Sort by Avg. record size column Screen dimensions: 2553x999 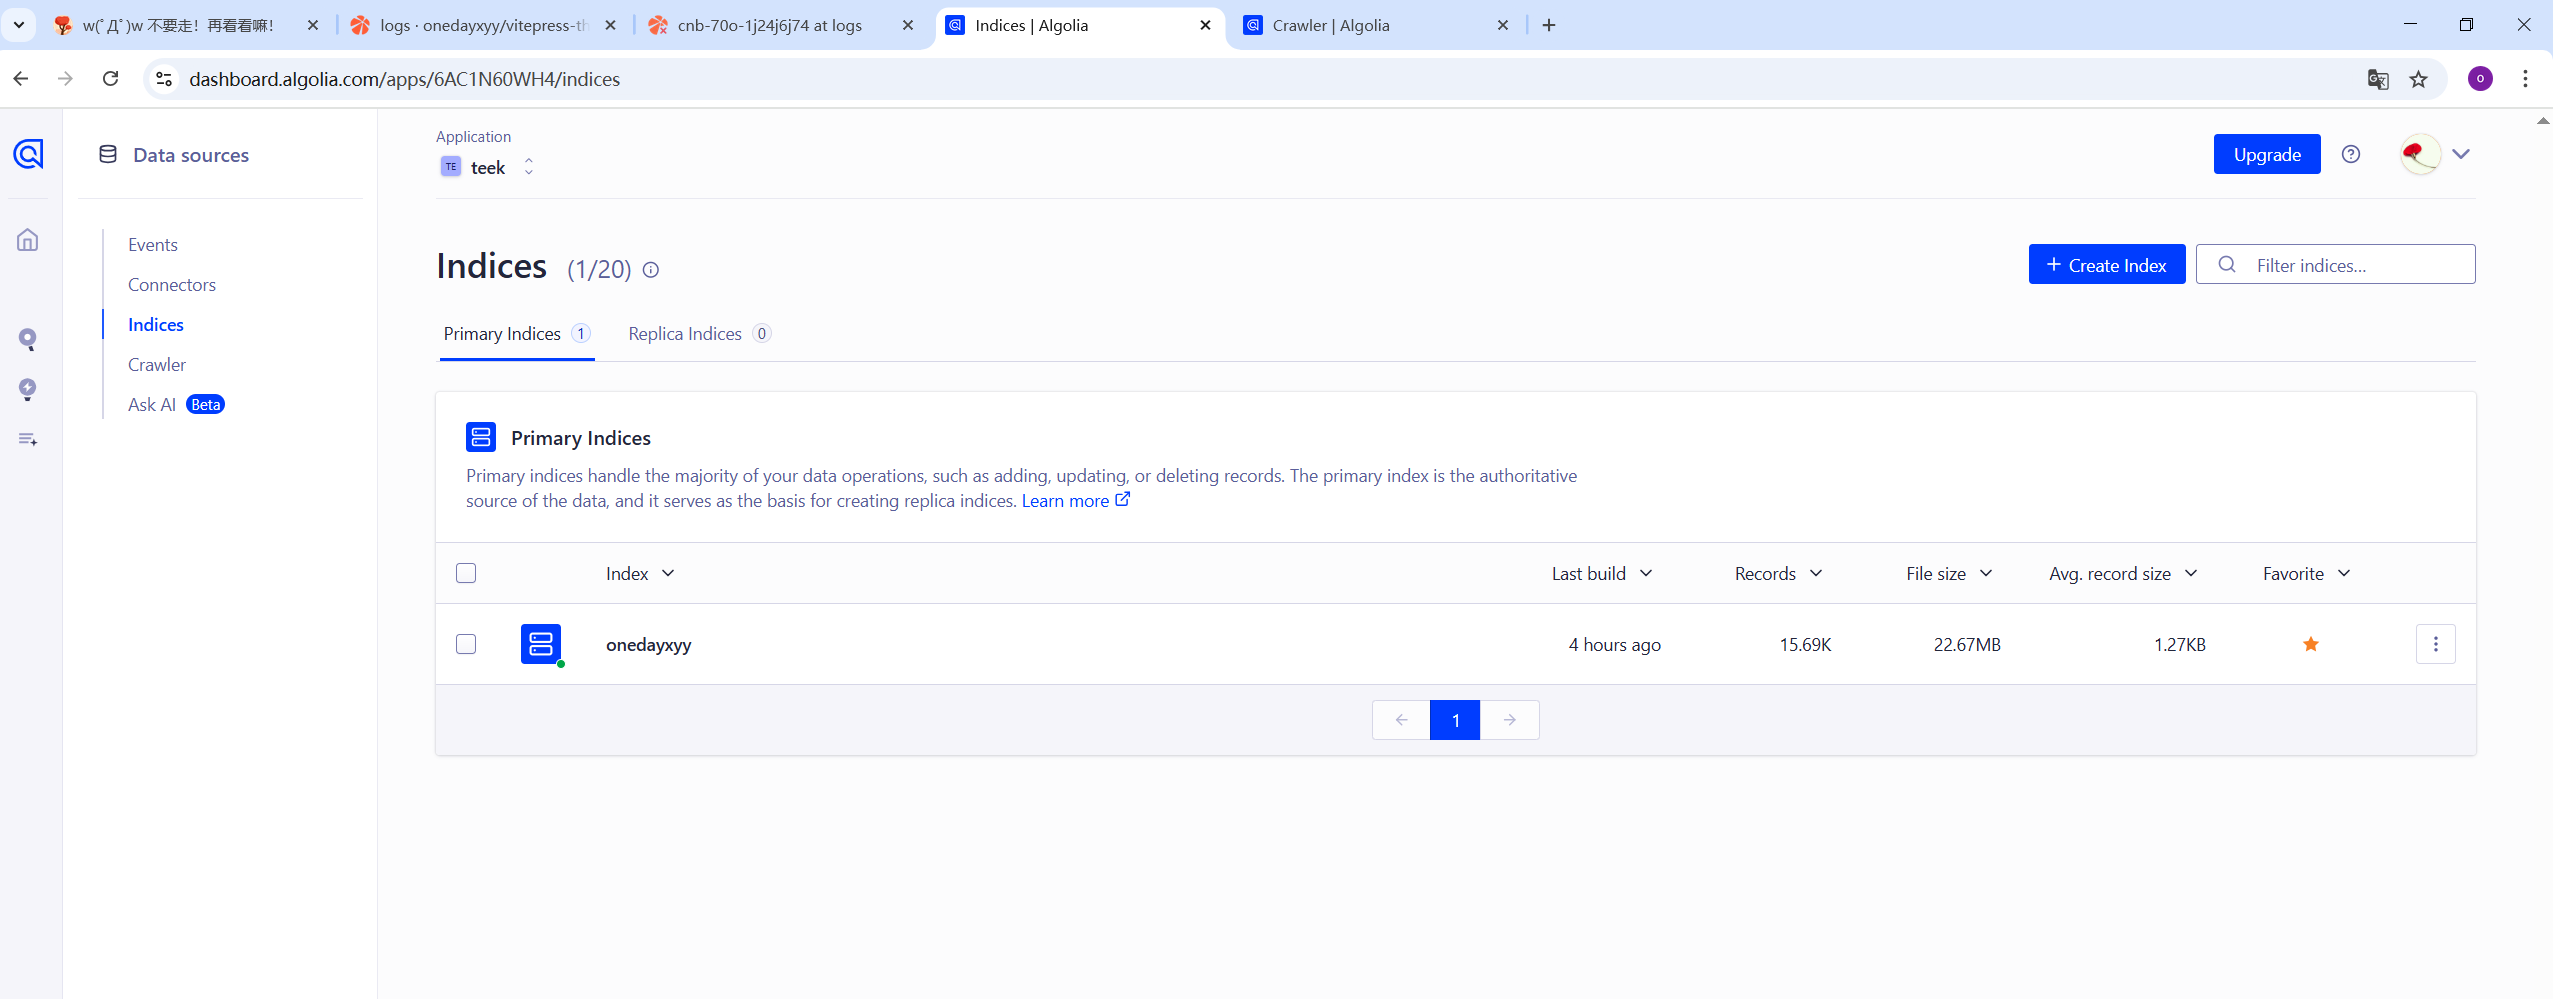pos(2123,573)
